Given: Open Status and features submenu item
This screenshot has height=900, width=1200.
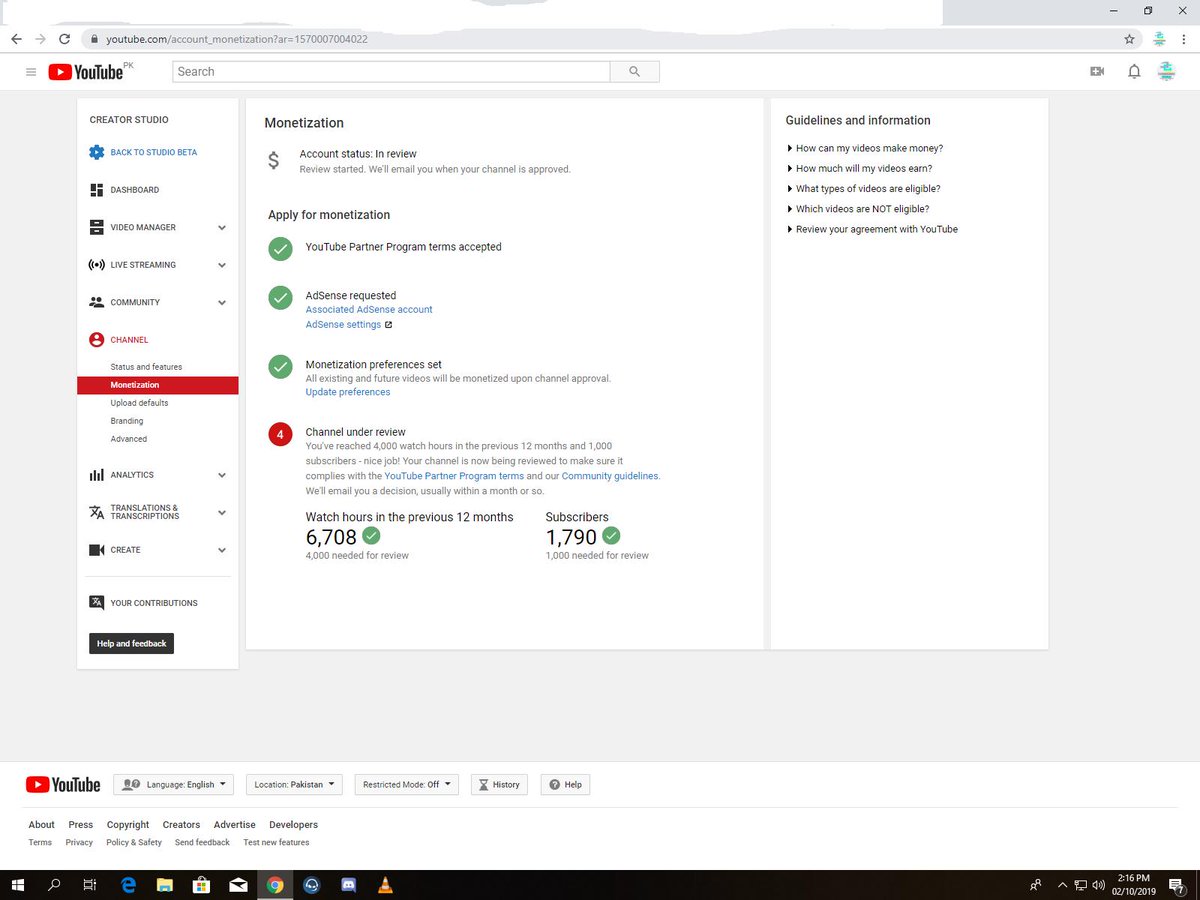Looking at the screenshot, I should [x=146, y=367].
